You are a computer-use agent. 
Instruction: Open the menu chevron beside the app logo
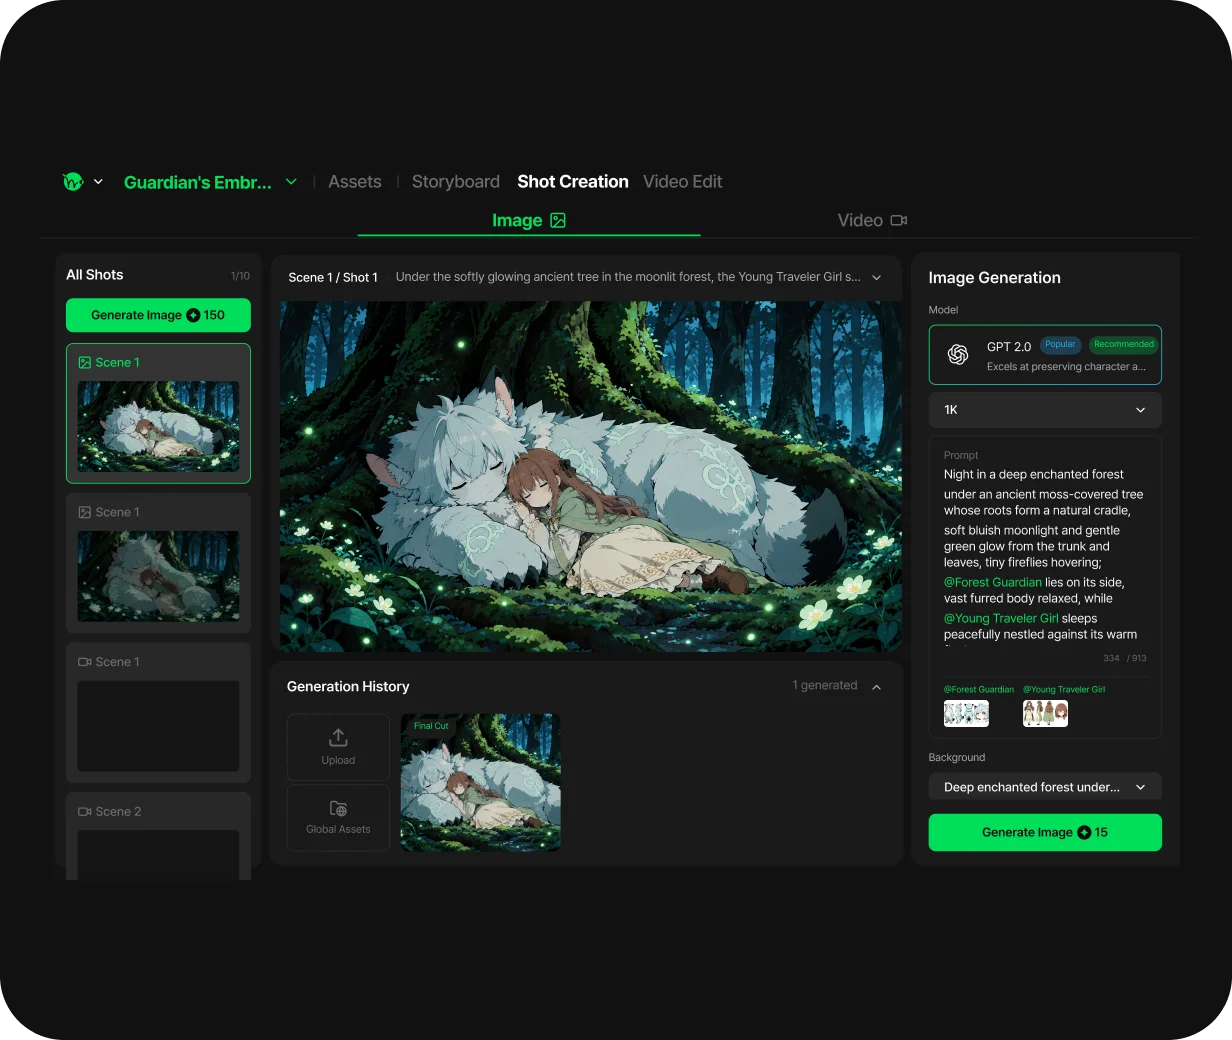pyautogui.click(x=98, y=182)
